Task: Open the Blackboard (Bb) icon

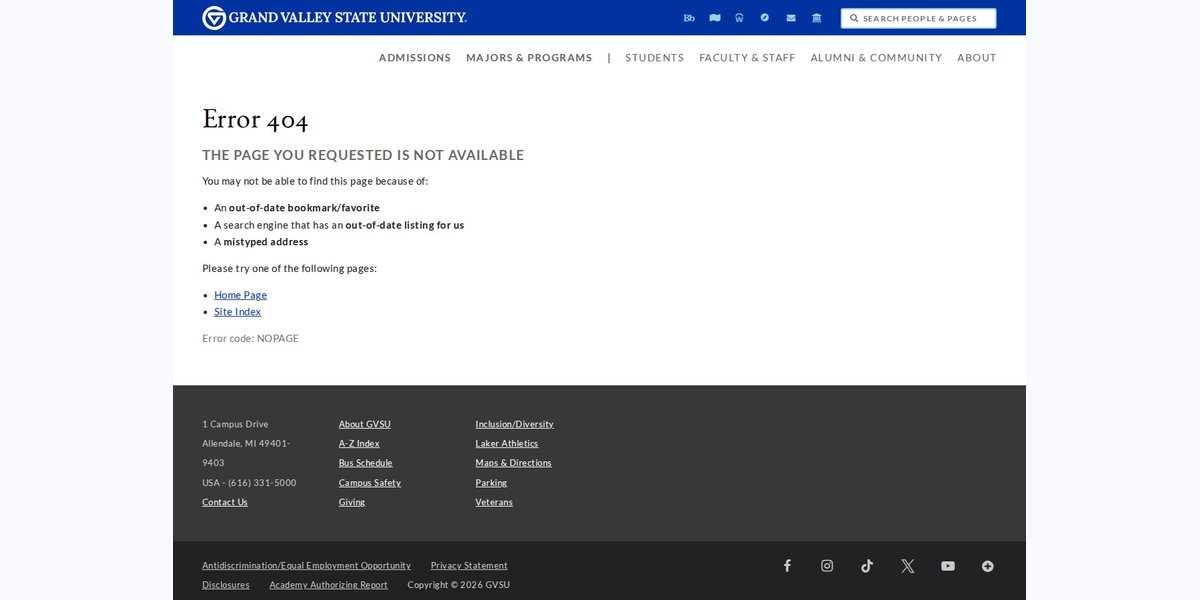Action: [x=689, y=18]
